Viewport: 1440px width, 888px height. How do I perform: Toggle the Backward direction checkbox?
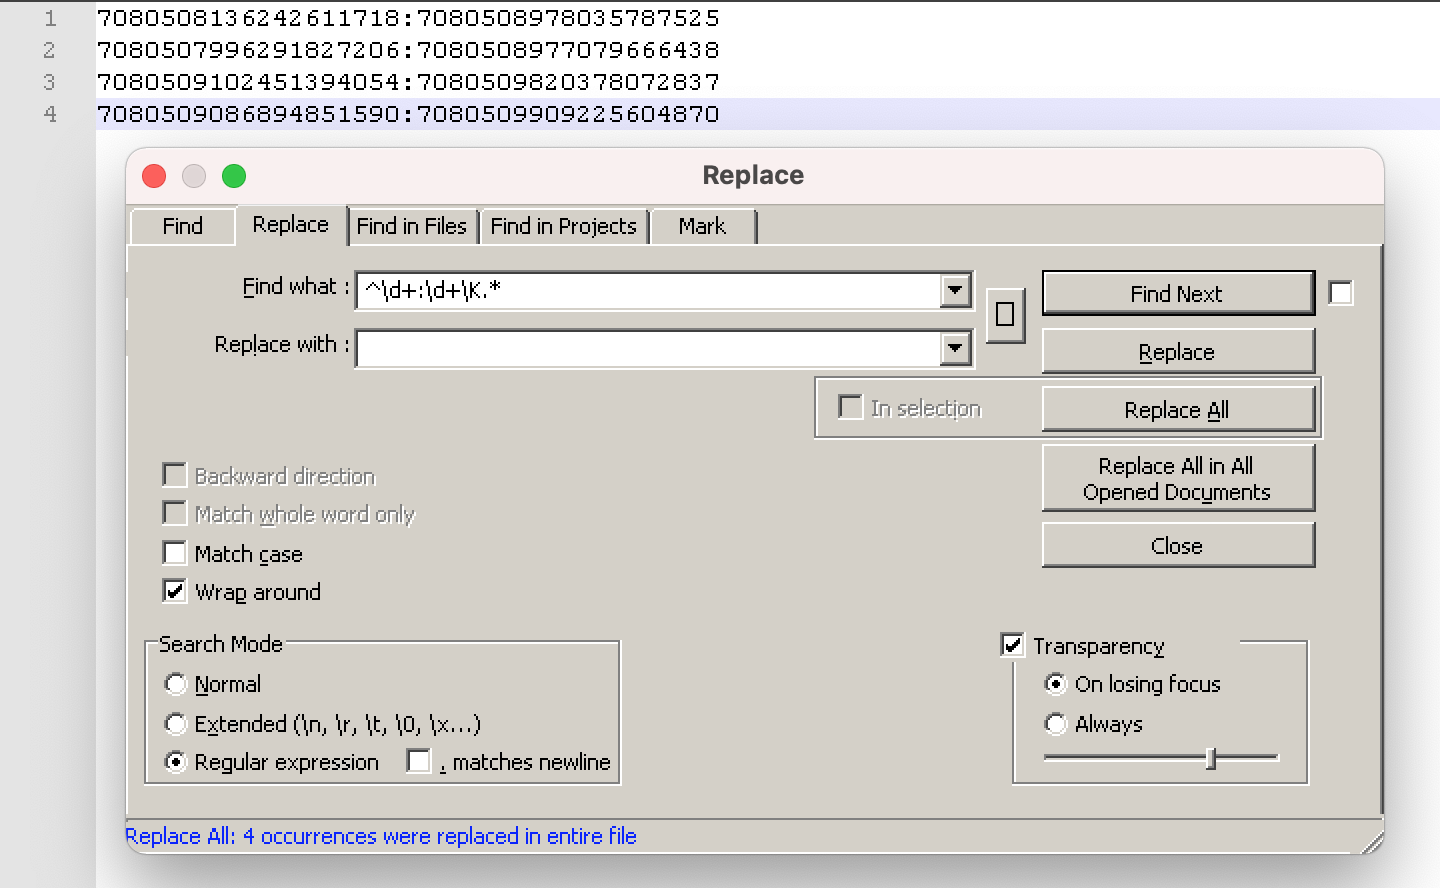tap(175, 475)
